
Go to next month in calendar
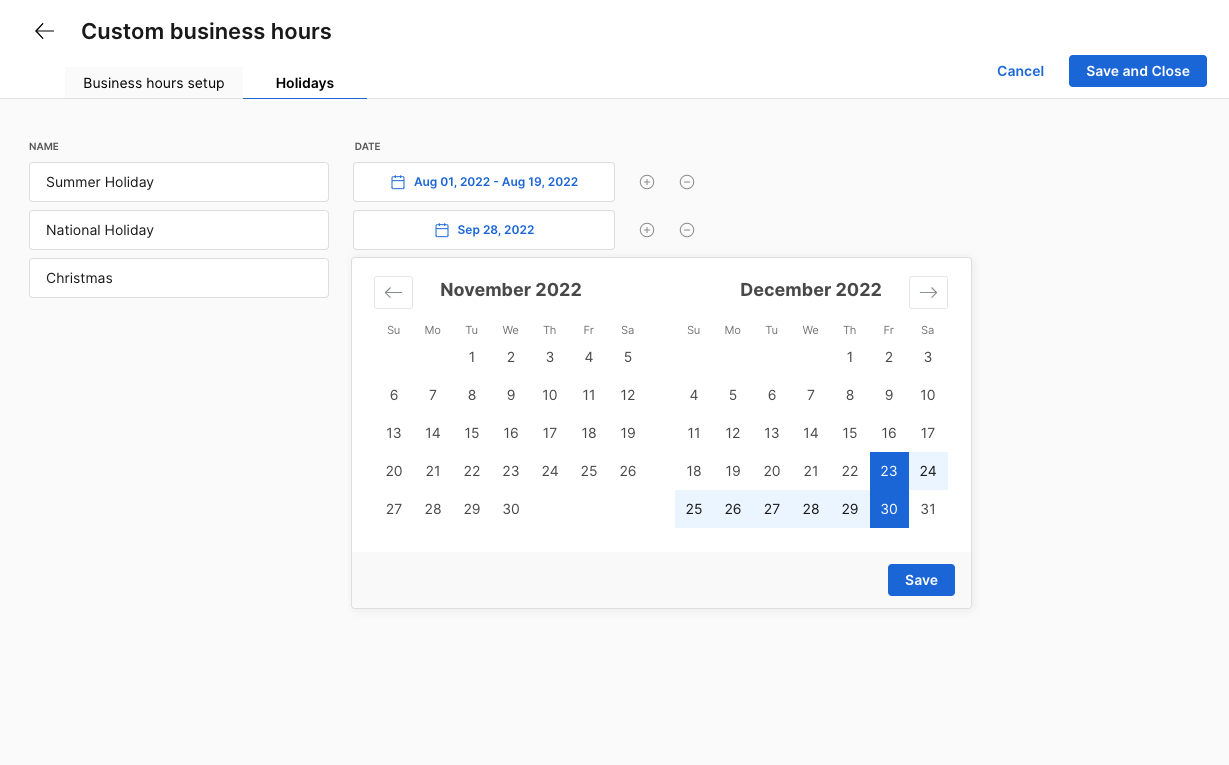[928, 292]
